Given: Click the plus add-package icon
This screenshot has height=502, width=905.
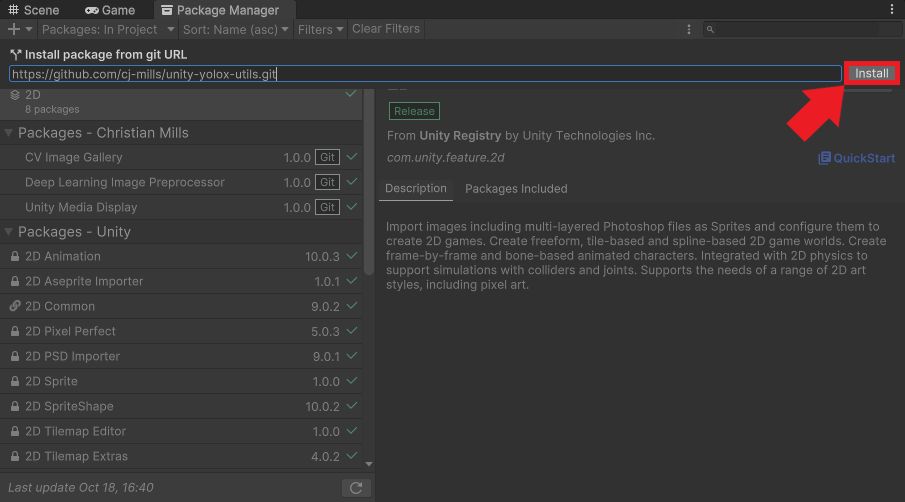Looking at the screenshot, I should click(x=14, y=29).
